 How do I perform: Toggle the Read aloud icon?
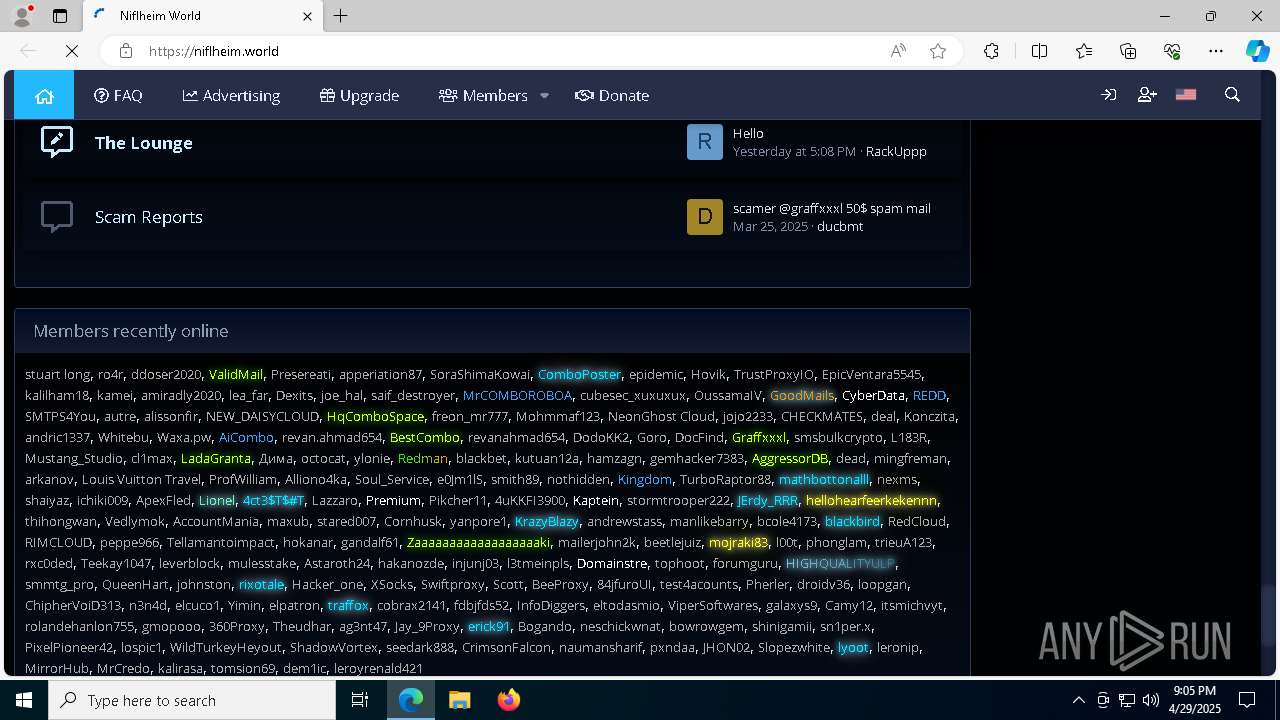coord(898,51)
